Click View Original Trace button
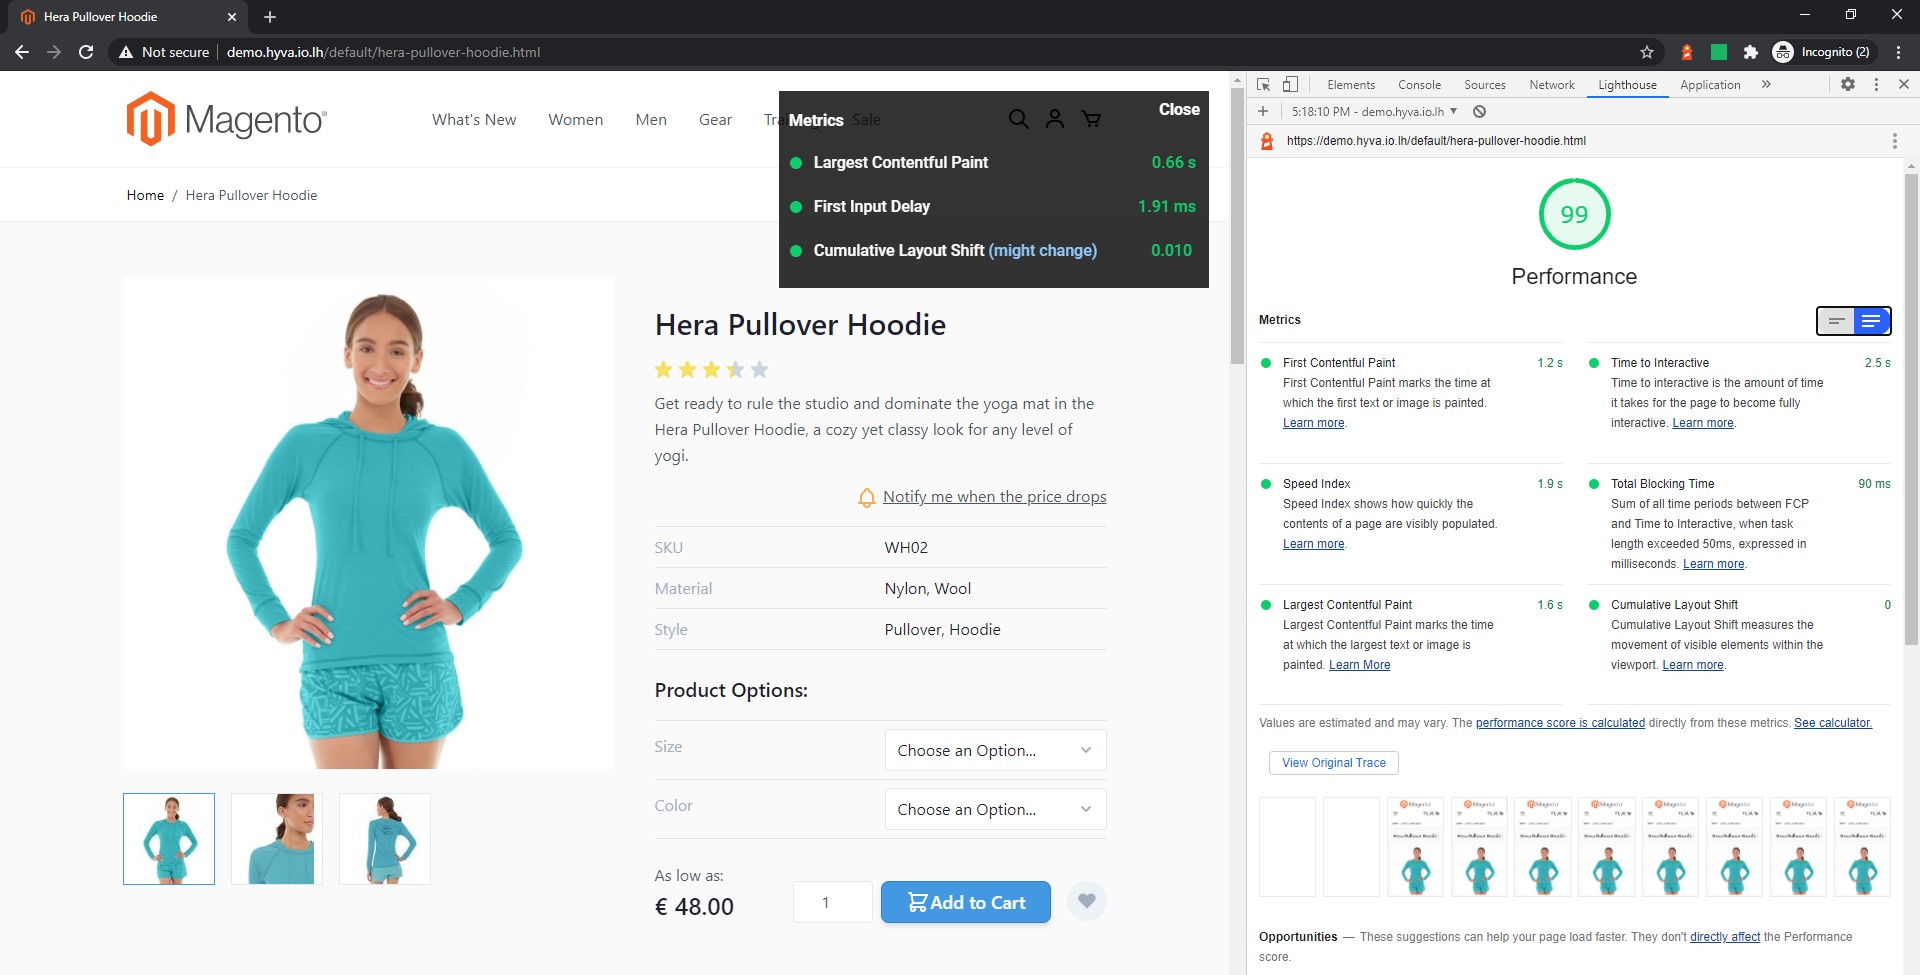This screenshot has height=975, width=1920. click(x=1334, y=763)
